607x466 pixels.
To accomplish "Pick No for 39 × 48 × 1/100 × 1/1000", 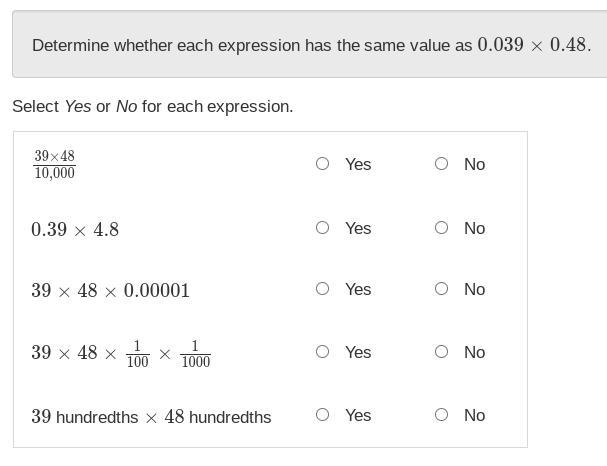I will pos(441,352).
